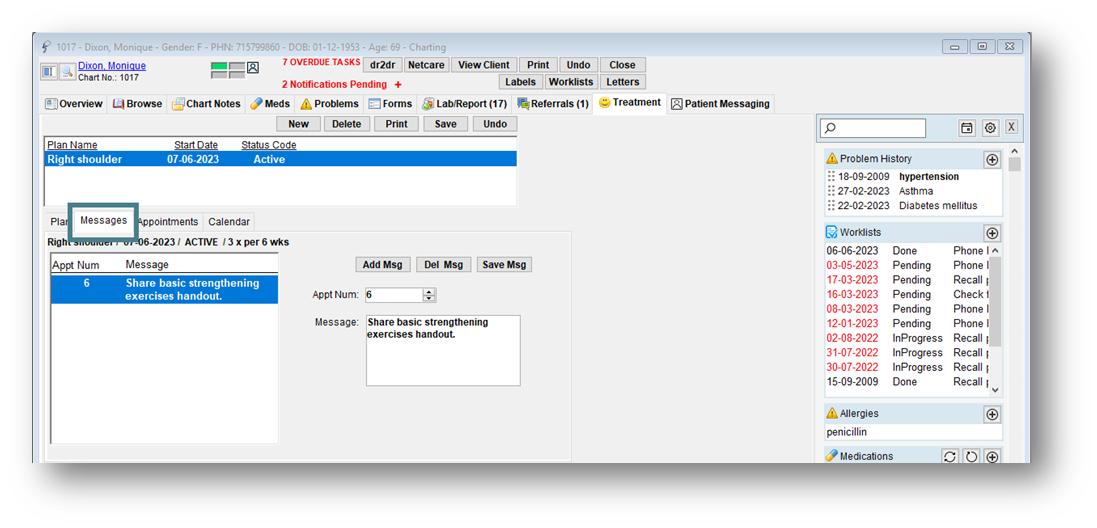This screenshot has height=528, width=1097.
Task: Click the Del Msg button
Action: 444,264
